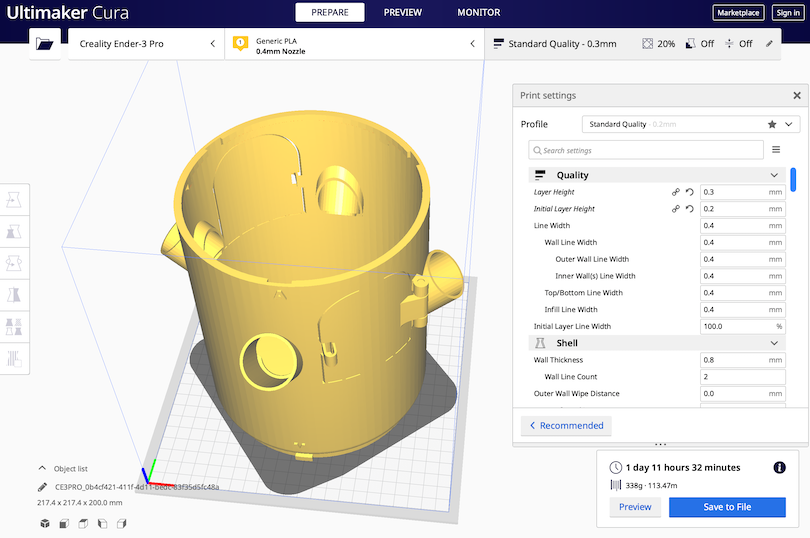Select the Rotate tool in left toolbar

[x=14, y=263]
